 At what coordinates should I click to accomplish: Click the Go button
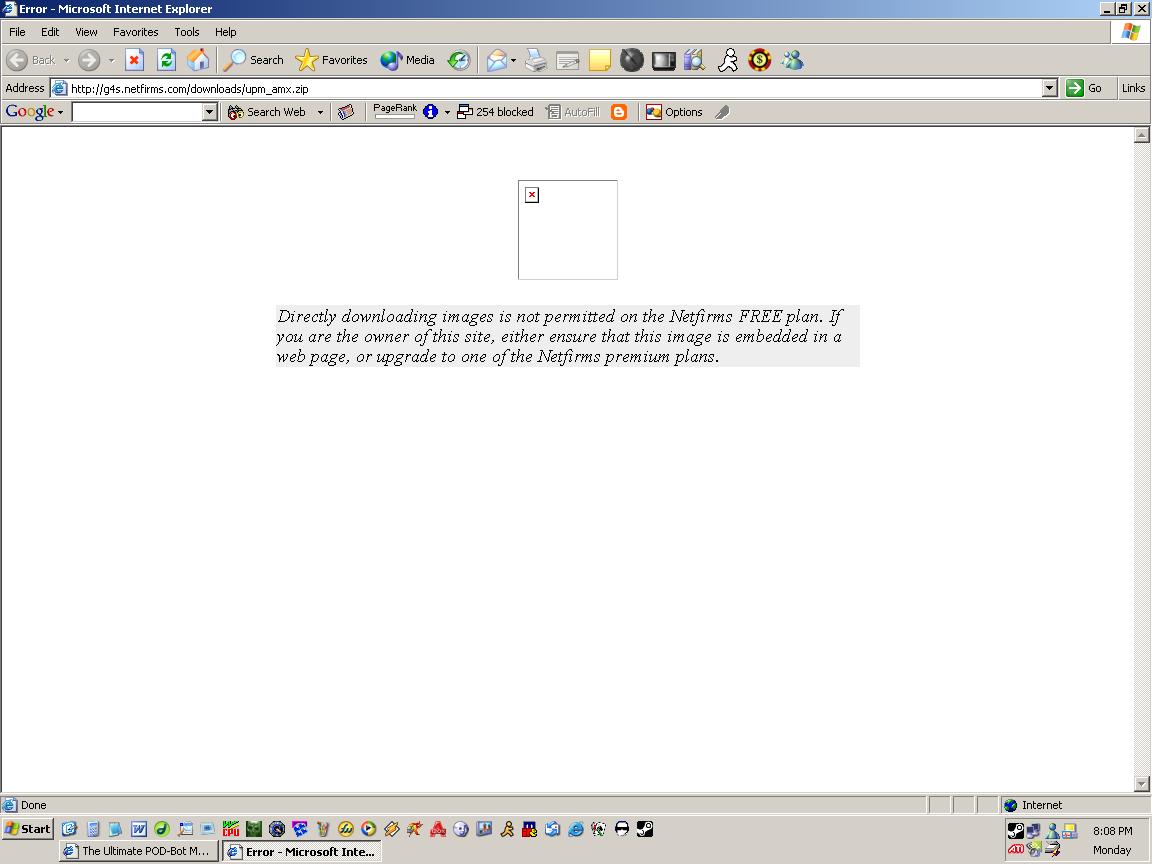[1085, 88]
